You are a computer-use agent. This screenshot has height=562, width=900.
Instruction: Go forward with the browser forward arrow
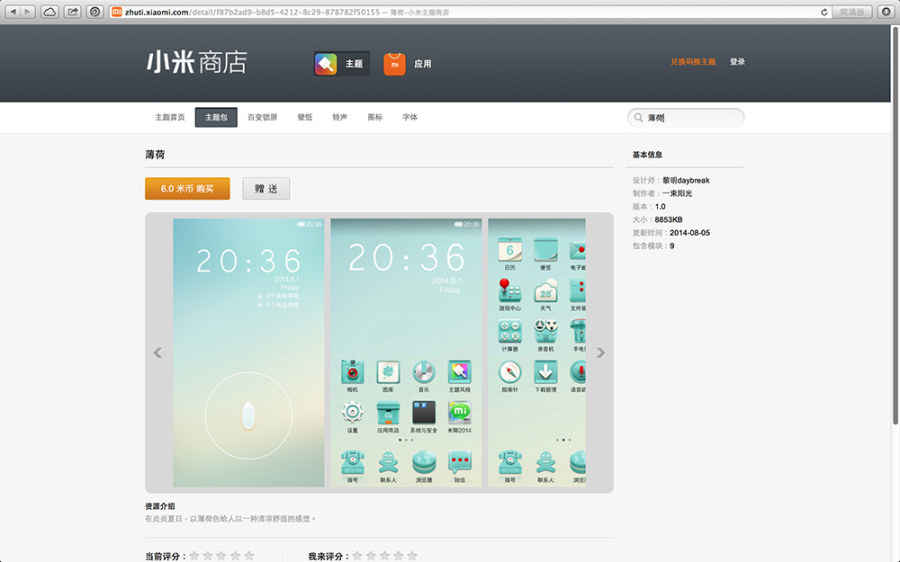[x=28, y=11]
